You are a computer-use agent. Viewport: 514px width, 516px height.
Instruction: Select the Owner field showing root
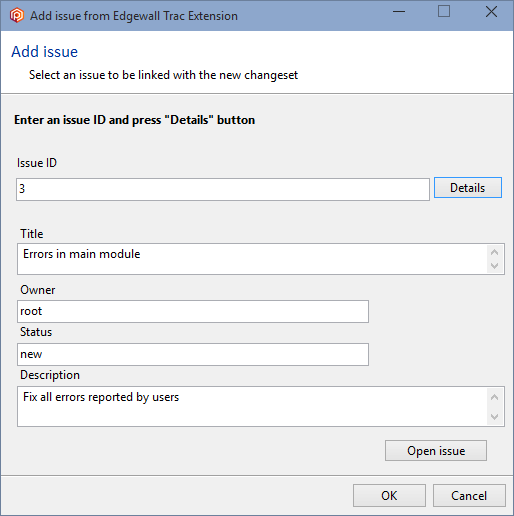(193, 311)
